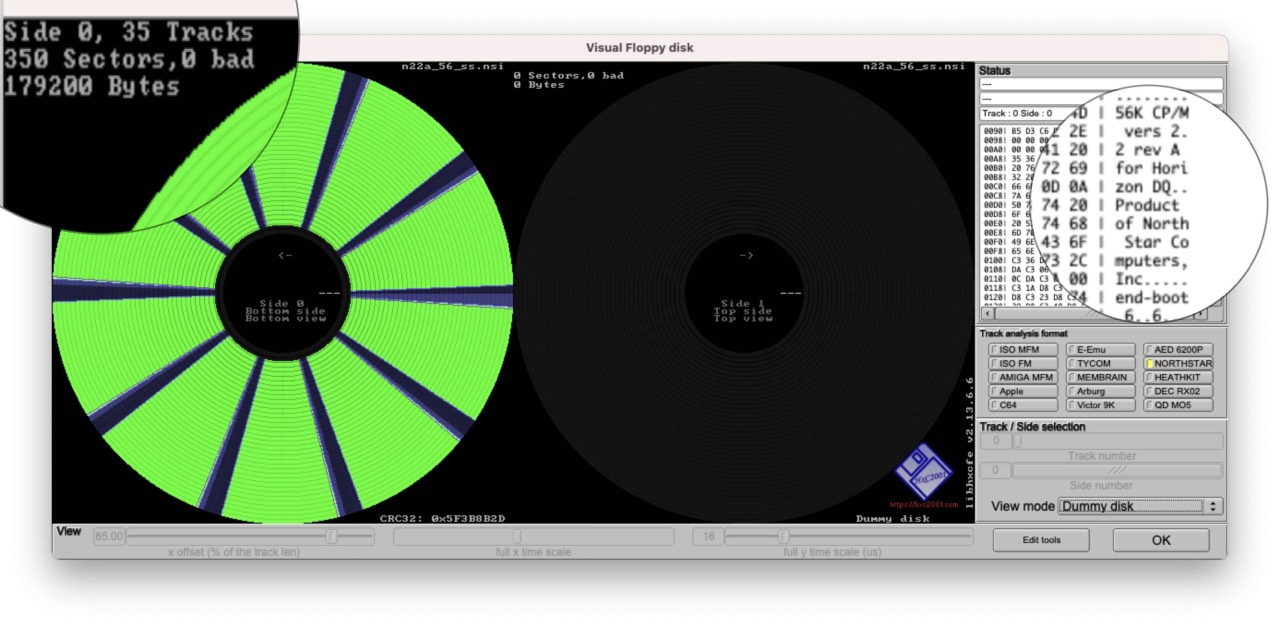The width and height of the screenshot is (1280, 628).
Task: Turn on C64 format analysis
Action: point(994,406)
